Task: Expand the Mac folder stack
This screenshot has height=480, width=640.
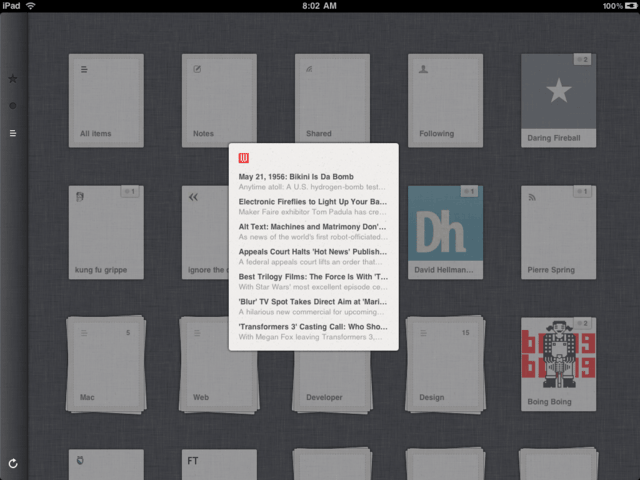Action: pyautogui.click(x=106, y=364)
